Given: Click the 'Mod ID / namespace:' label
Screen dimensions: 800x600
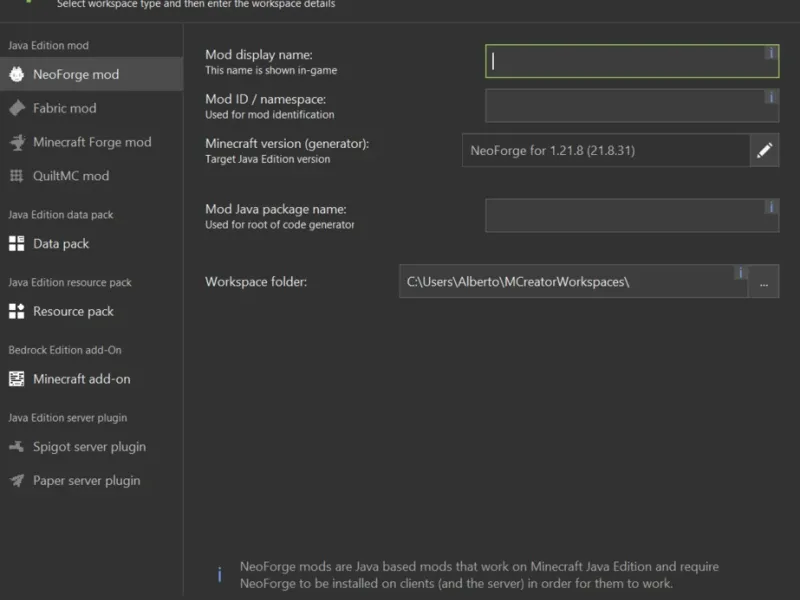Looking at the screenshot, I should 265,99.
